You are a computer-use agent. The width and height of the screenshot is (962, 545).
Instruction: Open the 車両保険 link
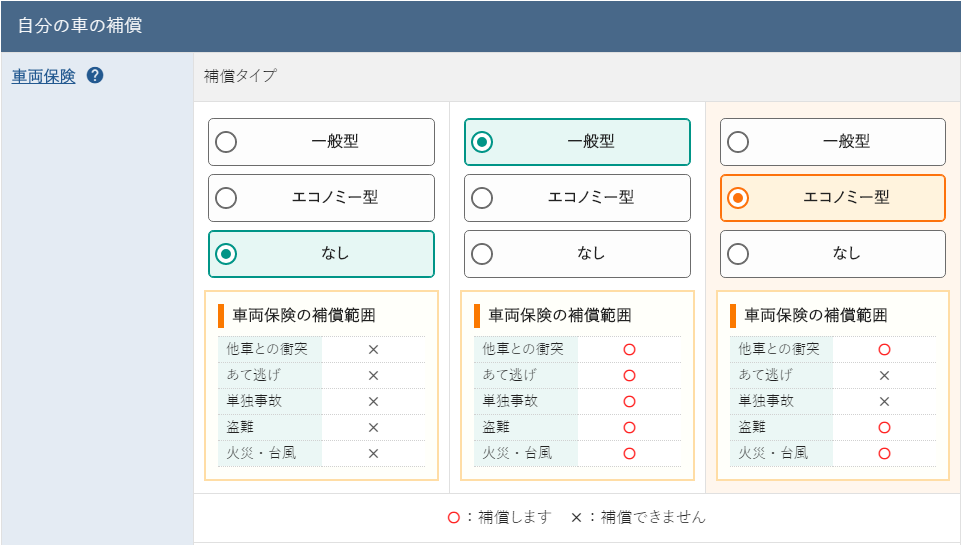coord(44,76)
